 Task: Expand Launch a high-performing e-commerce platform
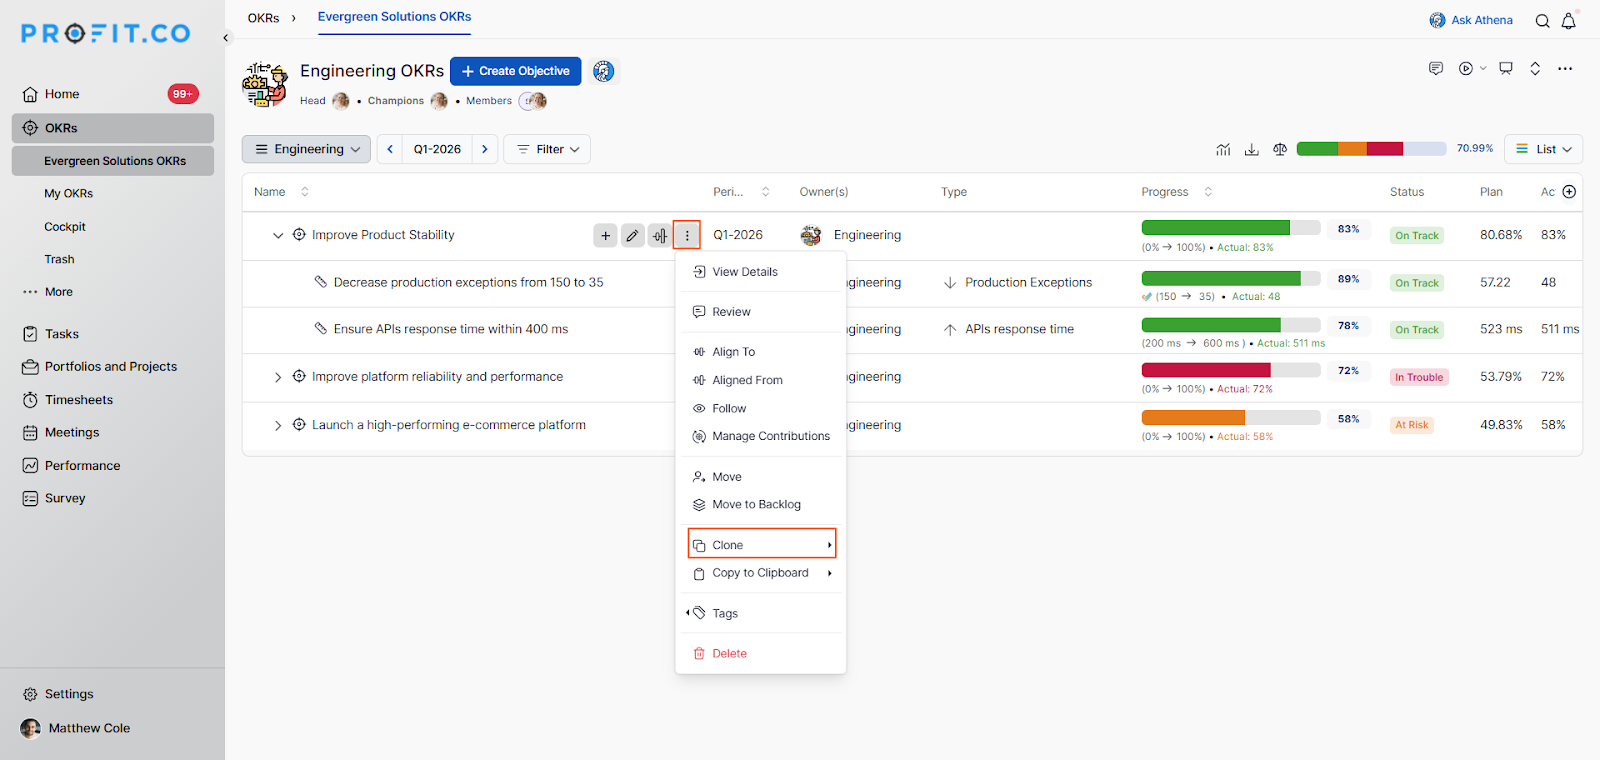pos(278,425)
